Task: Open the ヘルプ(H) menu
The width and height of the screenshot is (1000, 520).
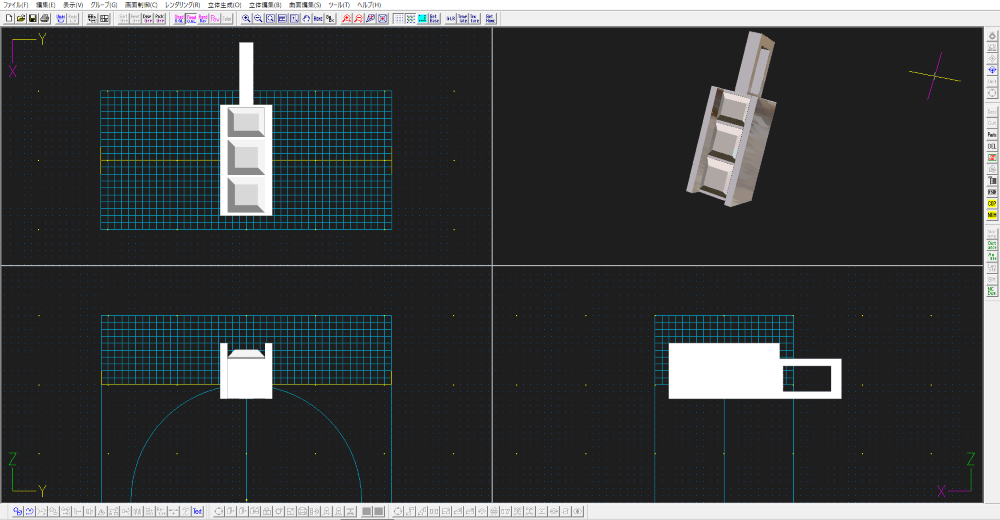Action: coord(369,5)
